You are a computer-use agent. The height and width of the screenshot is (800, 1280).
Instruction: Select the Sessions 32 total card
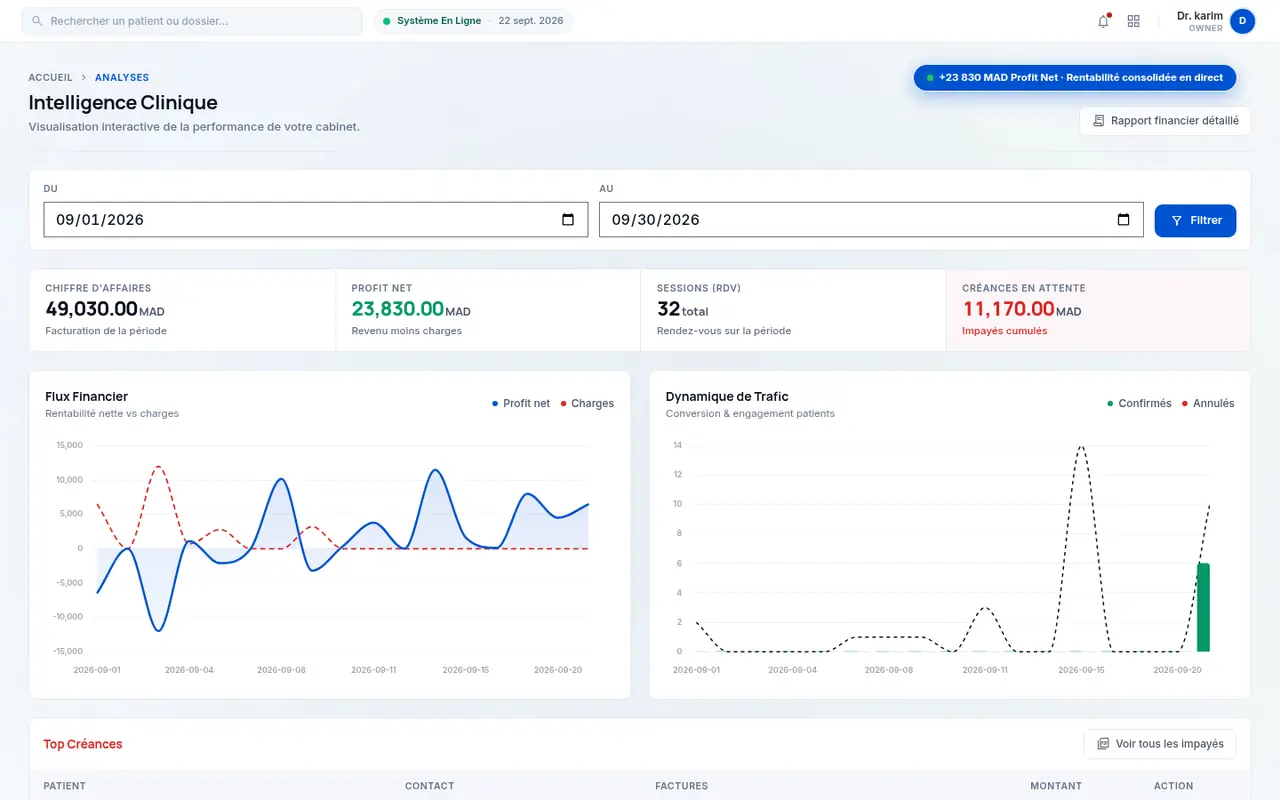pos(793,310)
